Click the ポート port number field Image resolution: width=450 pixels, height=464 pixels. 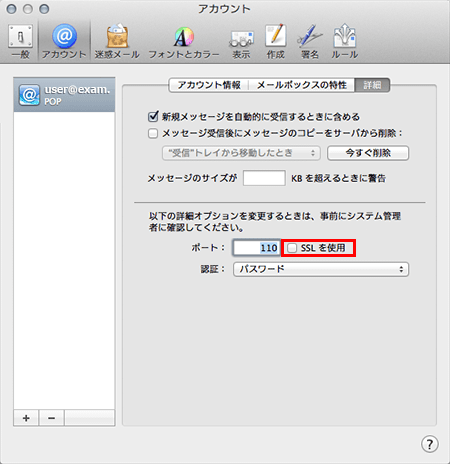coord(256,248)
